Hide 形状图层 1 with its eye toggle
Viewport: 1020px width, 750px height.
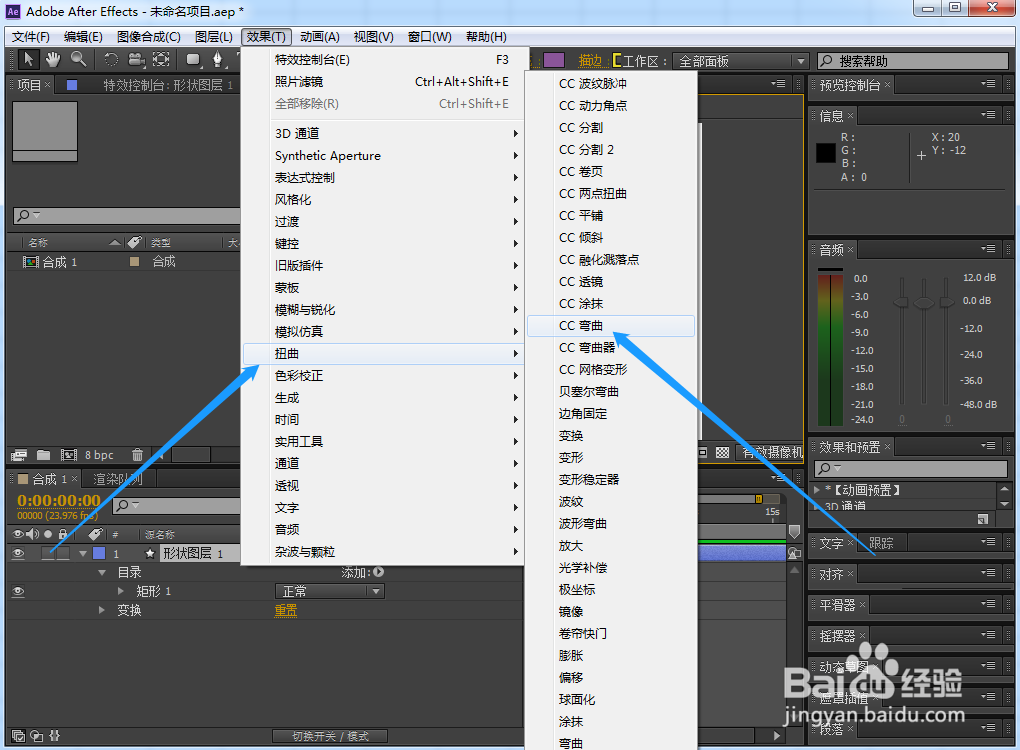point(18,554)
